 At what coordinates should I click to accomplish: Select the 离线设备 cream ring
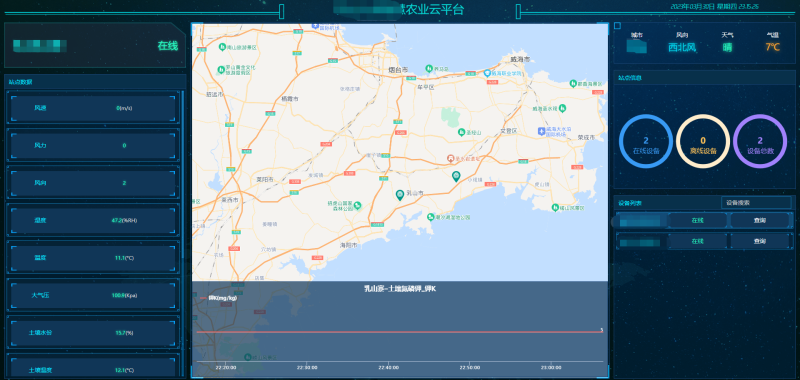pos(703,141)
